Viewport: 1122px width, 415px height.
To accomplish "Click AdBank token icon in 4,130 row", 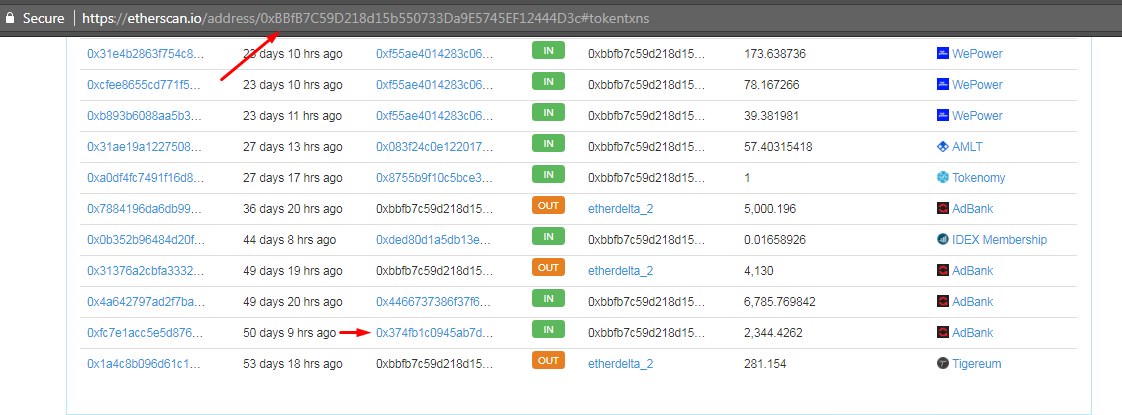I will 942,270.
